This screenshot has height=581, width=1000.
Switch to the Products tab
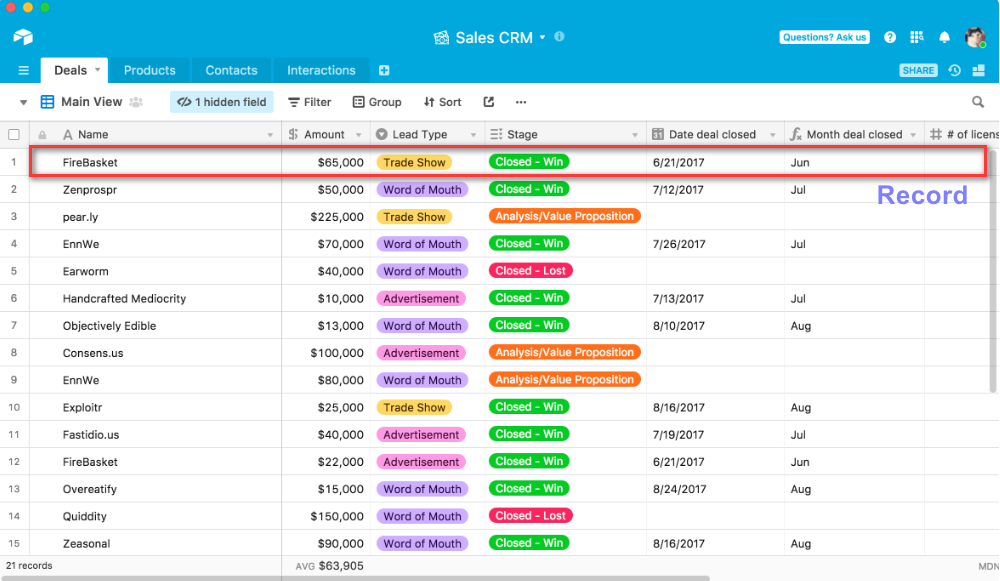[149, 70]
